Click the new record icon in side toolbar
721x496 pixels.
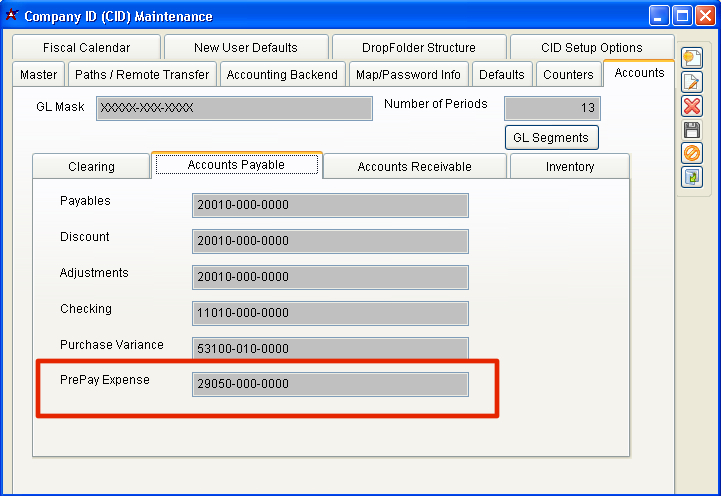(x=691, y=58)
